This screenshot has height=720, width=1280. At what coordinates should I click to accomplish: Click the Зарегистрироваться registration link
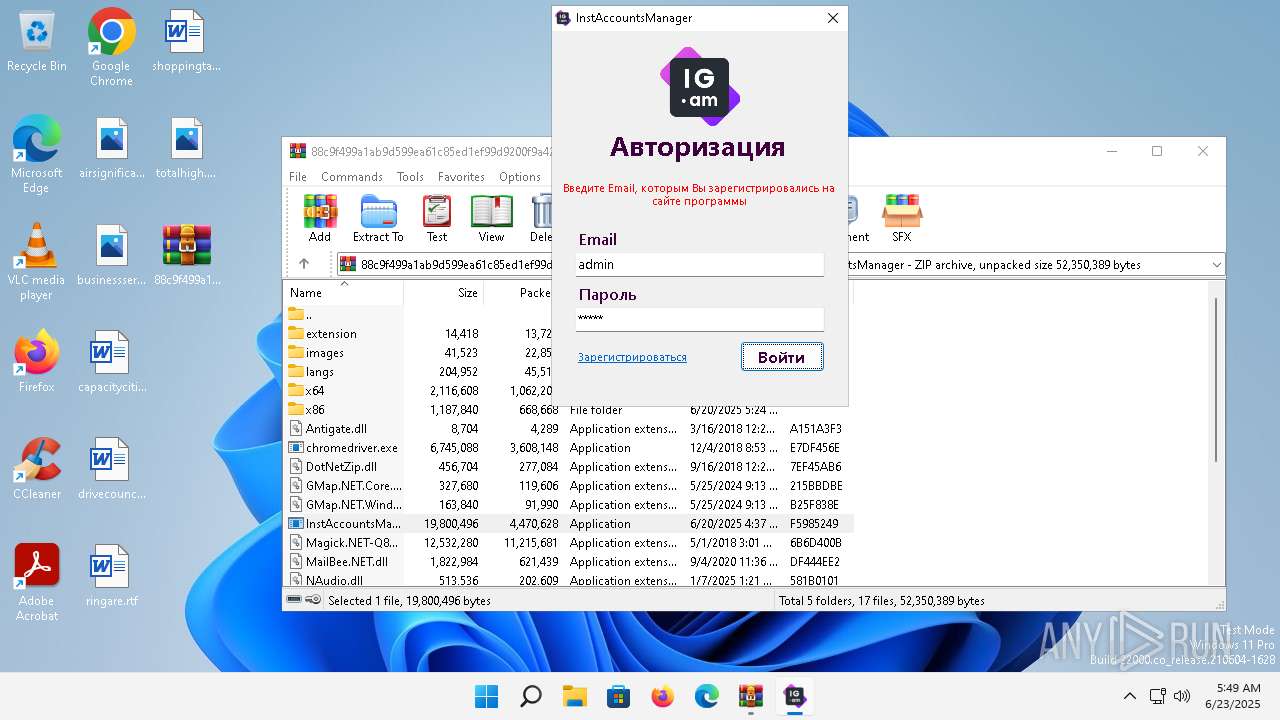(632, 357)
